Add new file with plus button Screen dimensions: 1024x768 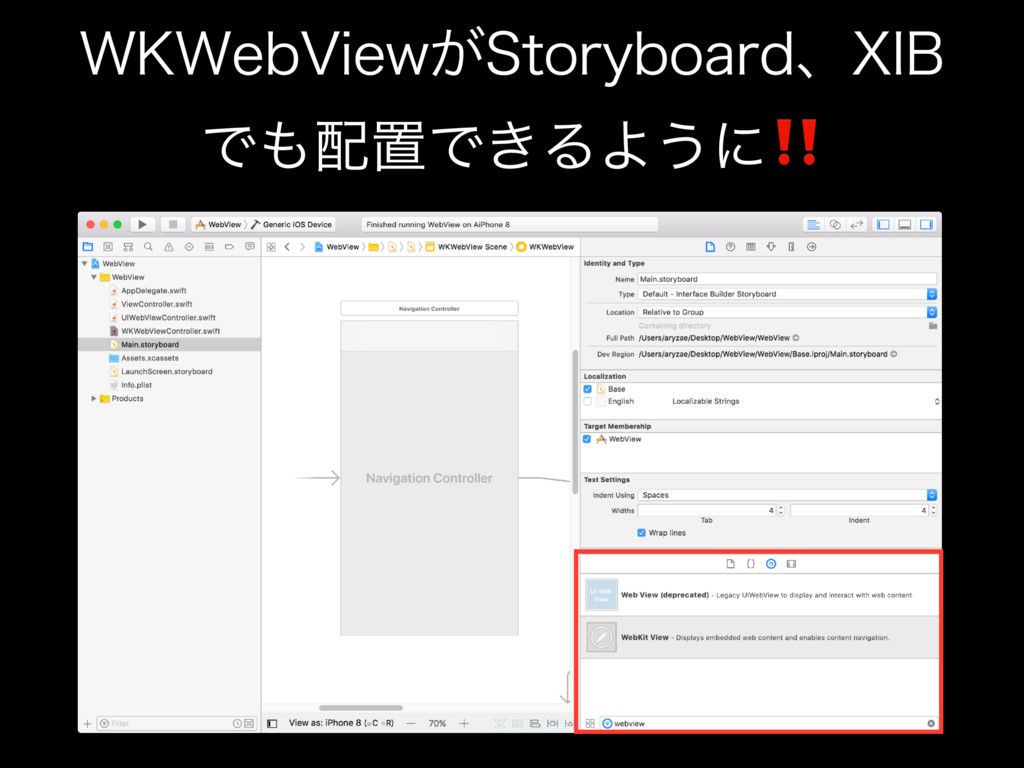pyautogui.click(x=88, y=724)
